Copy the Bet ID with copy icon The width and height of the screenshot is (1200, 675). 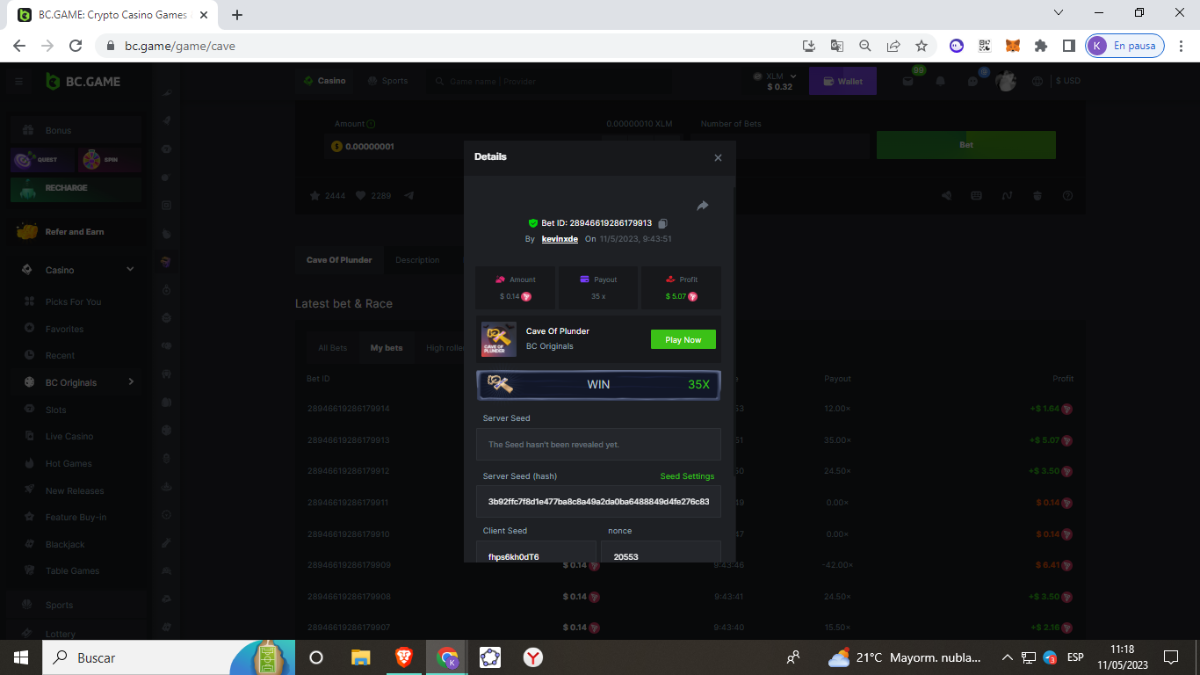pyautogui.click(x=663, y=223)
